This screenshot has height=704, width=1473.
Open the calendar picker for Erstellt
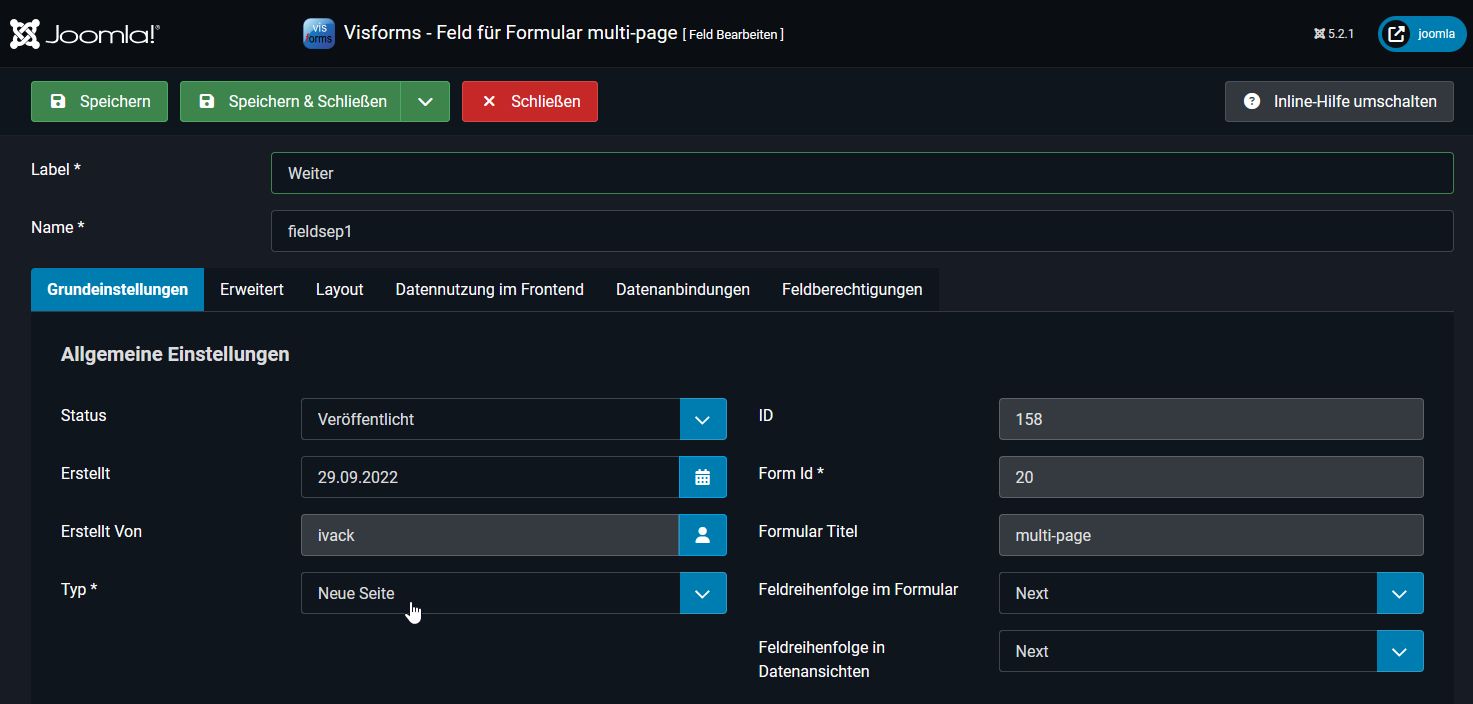(x=702, y=477)
